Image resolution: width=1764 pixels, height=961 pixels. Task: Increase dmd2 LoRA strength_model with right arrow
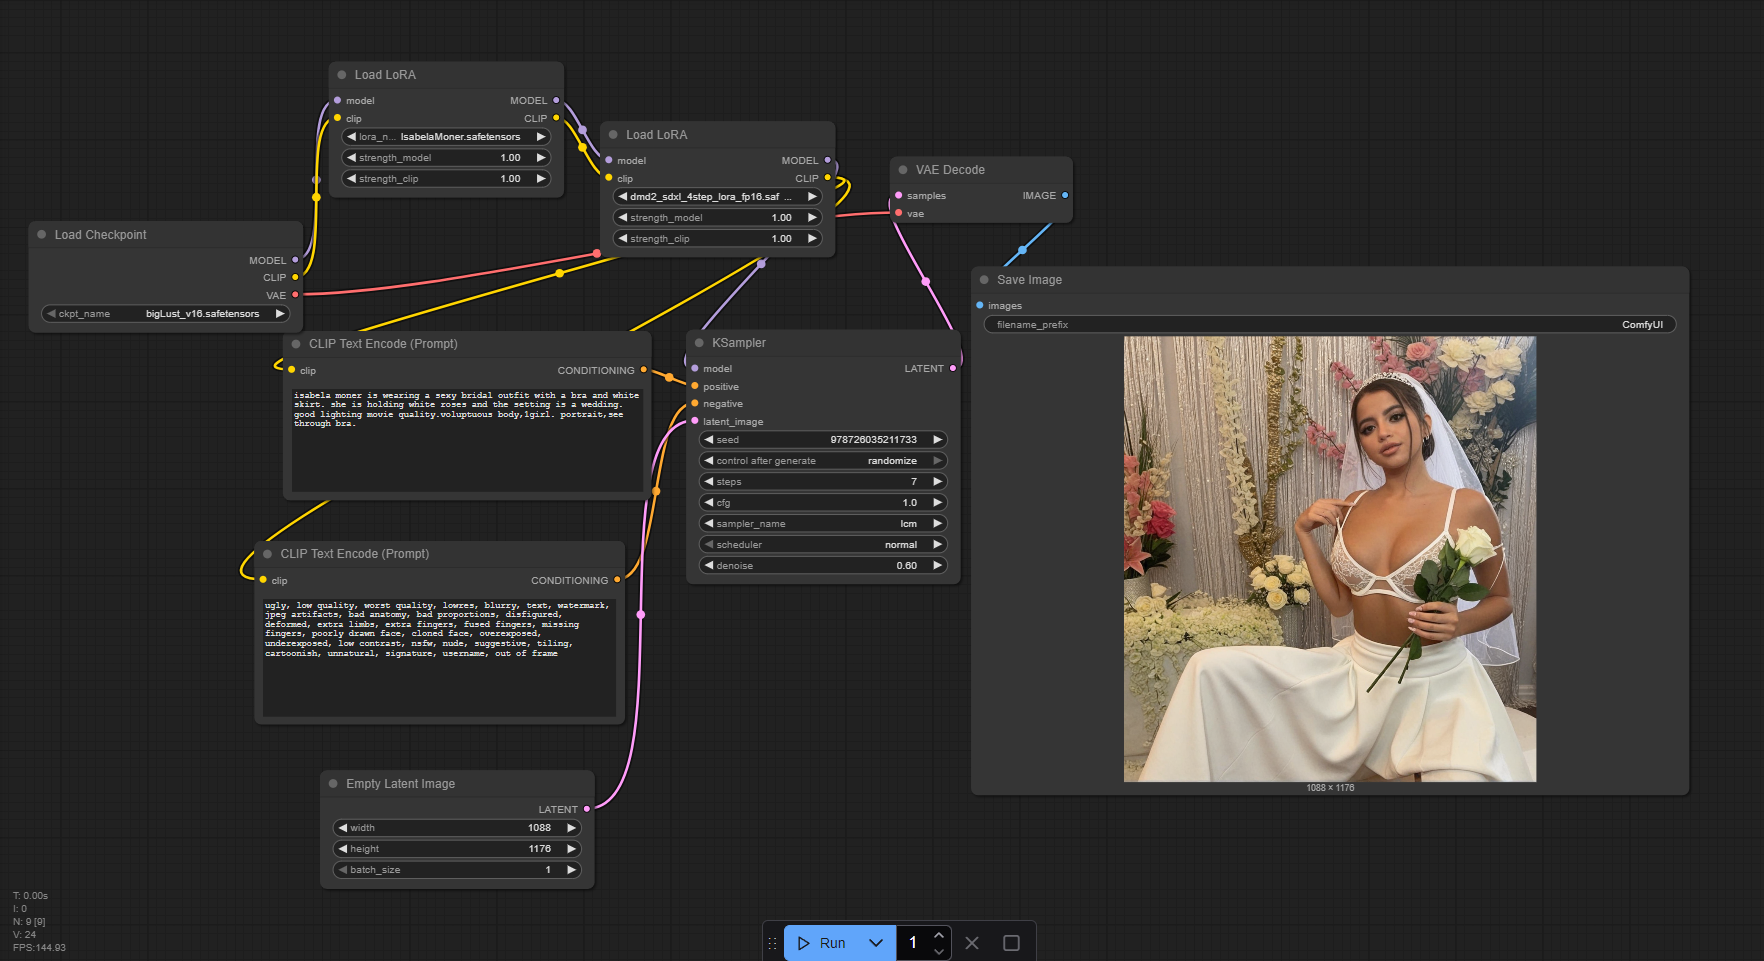click(x=812, y=218)
